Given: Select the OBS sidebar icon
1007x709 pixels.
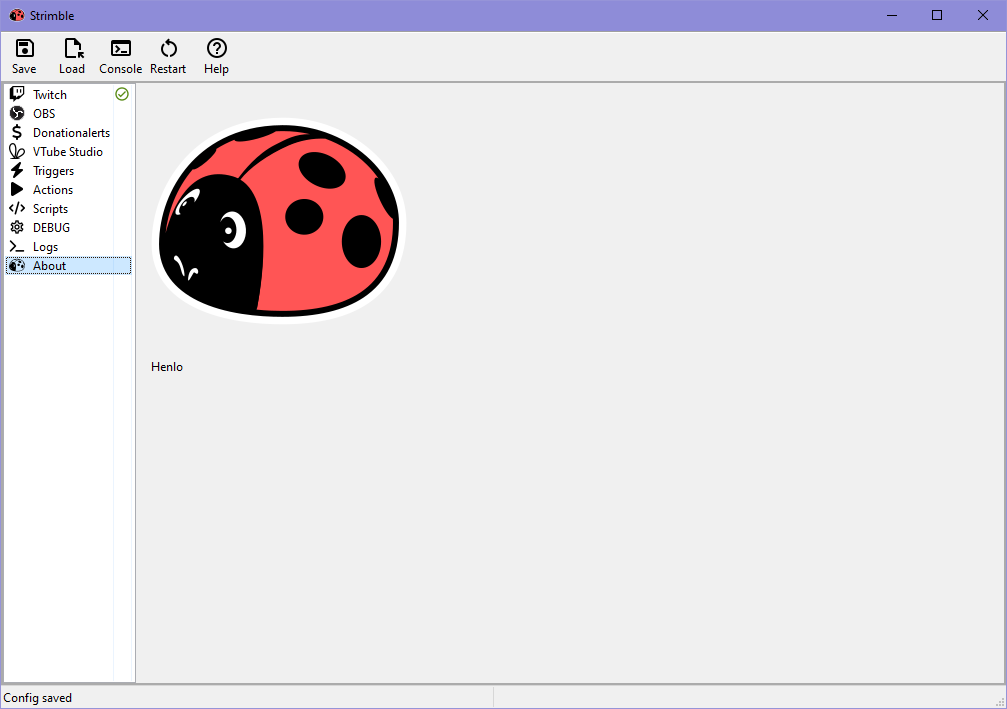Looking at the screenshot, I should point(17,113).
